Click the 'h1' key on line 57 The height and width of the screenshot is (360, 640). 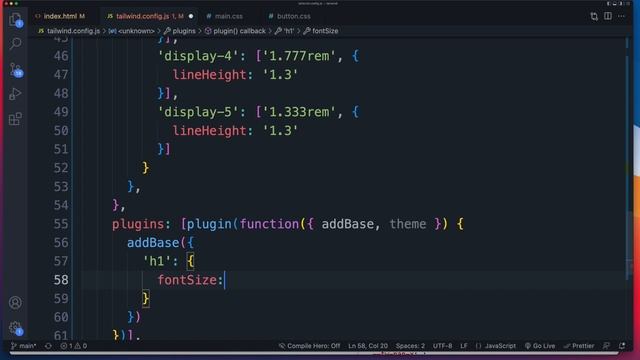pos(156,261)
